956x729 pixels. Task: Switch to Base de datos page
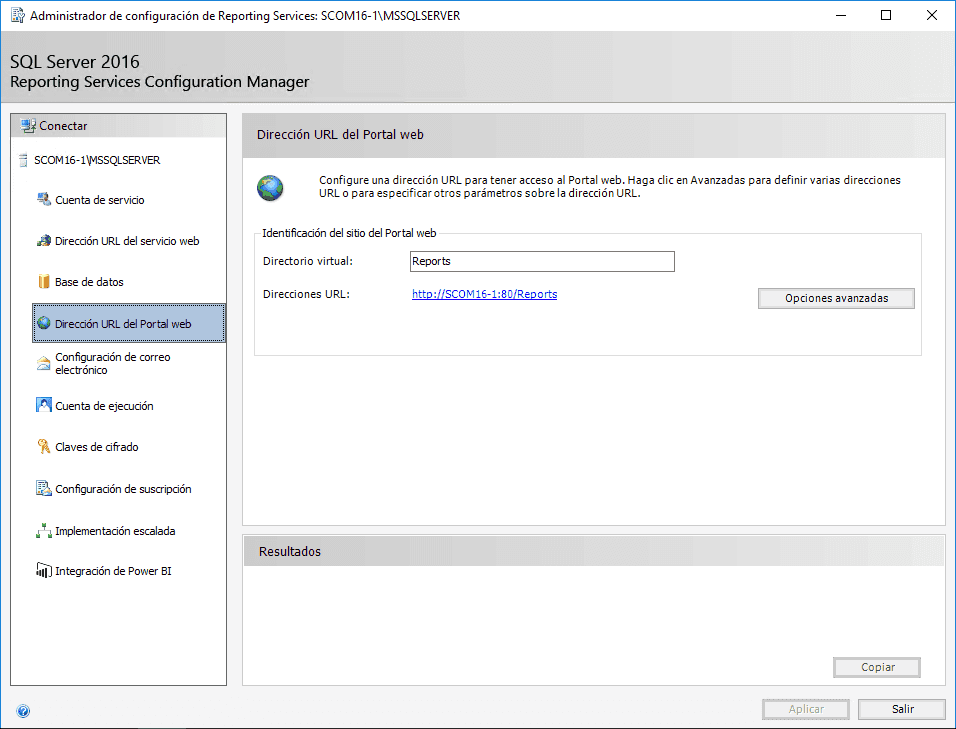point(89,282)
